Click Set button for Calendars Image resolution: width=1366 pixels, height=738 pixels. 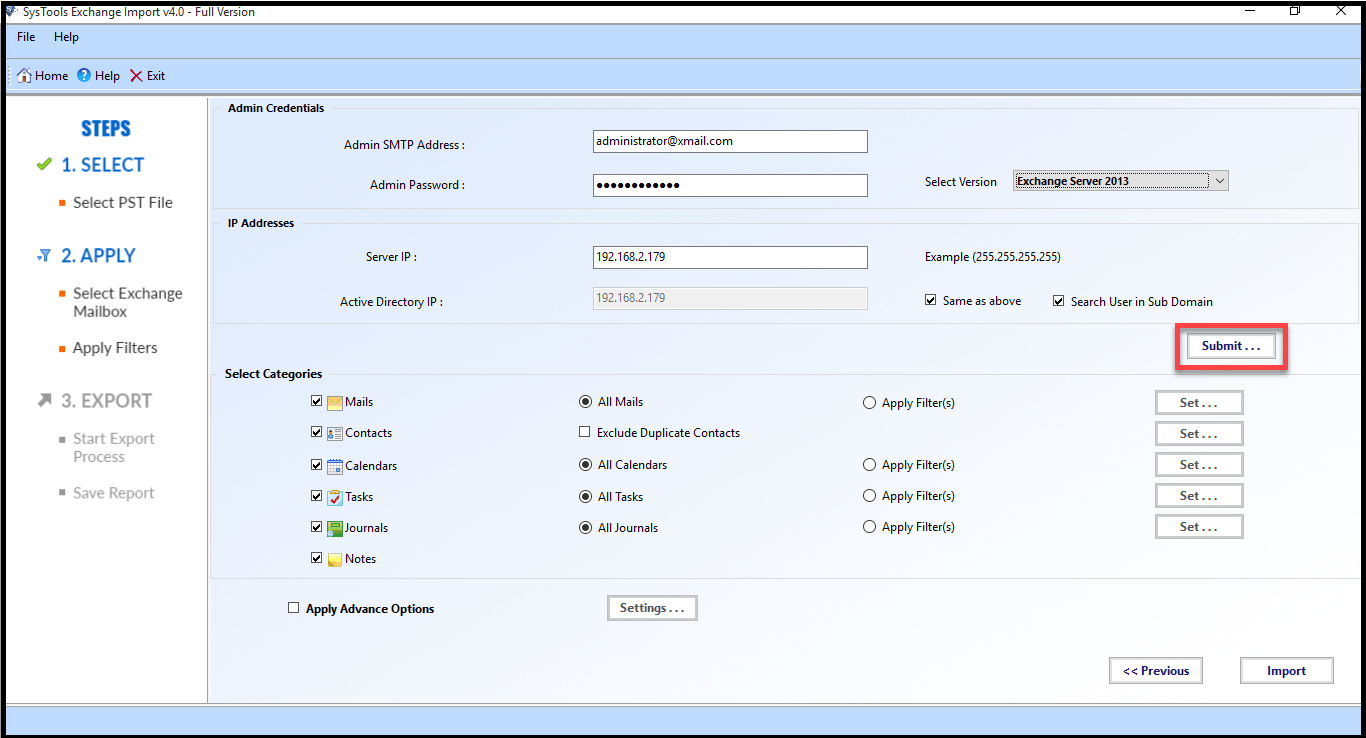(1199, 465)
